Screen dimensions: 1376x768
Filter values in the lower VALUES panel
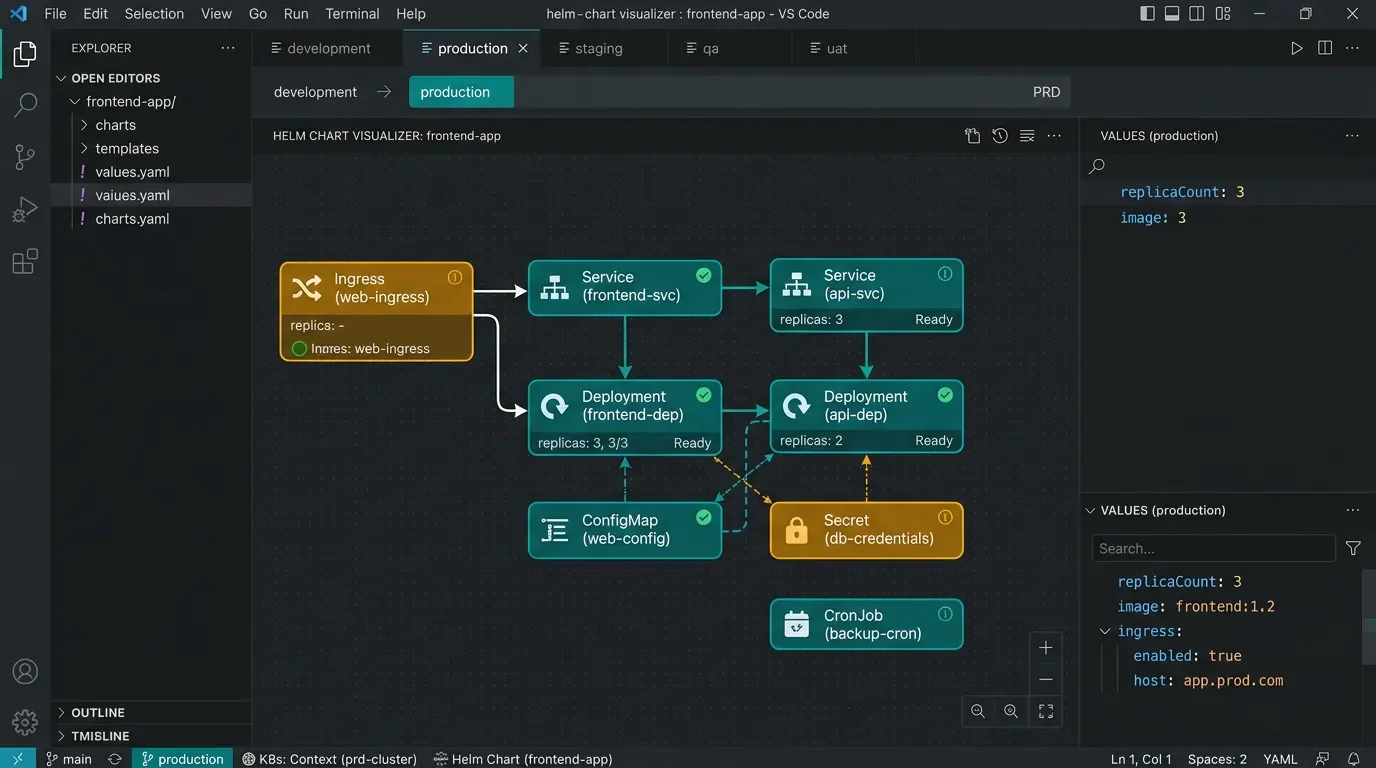pos(1353,548)
